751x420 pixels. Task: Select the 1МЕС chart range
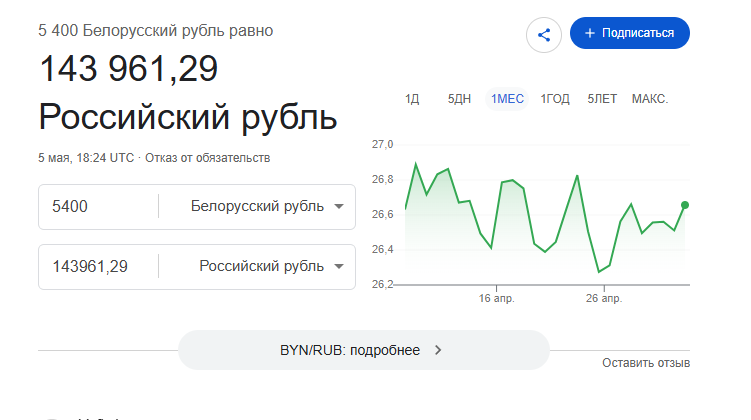(507, 99)
